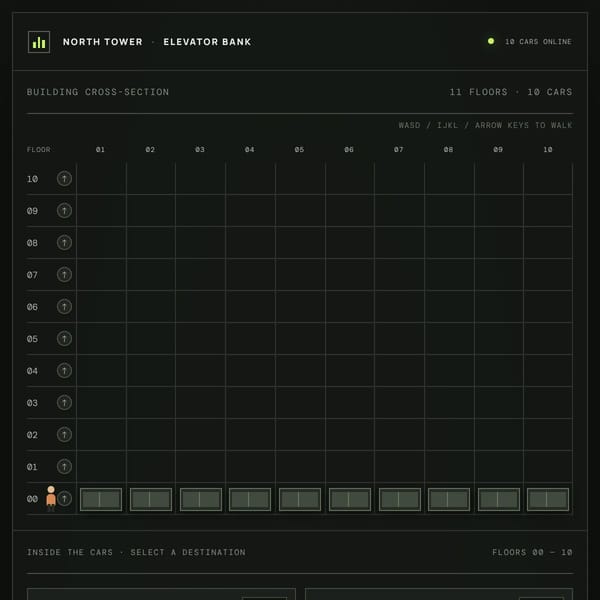Call elevator up on floor 08
Screen dimensions: 600x600
pyautogui.click(x=64, y=243)
